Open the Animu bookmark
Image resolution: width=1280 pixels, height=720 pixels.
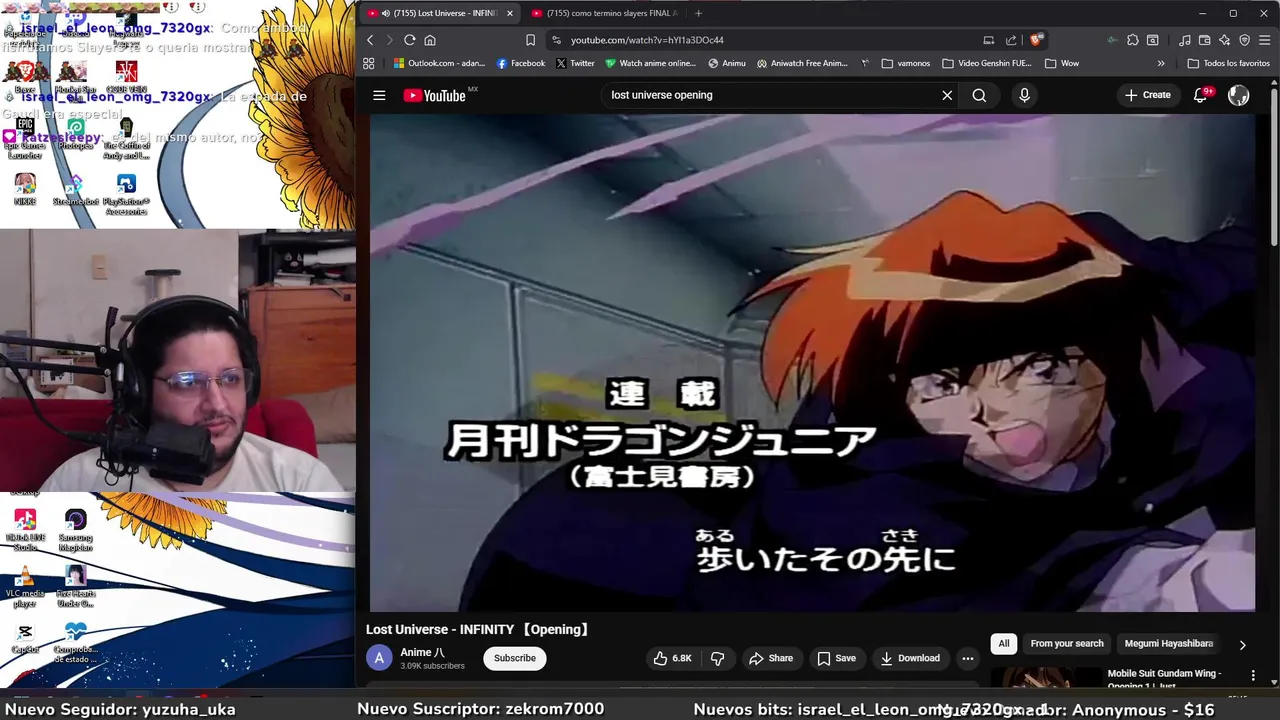(727, 63)
